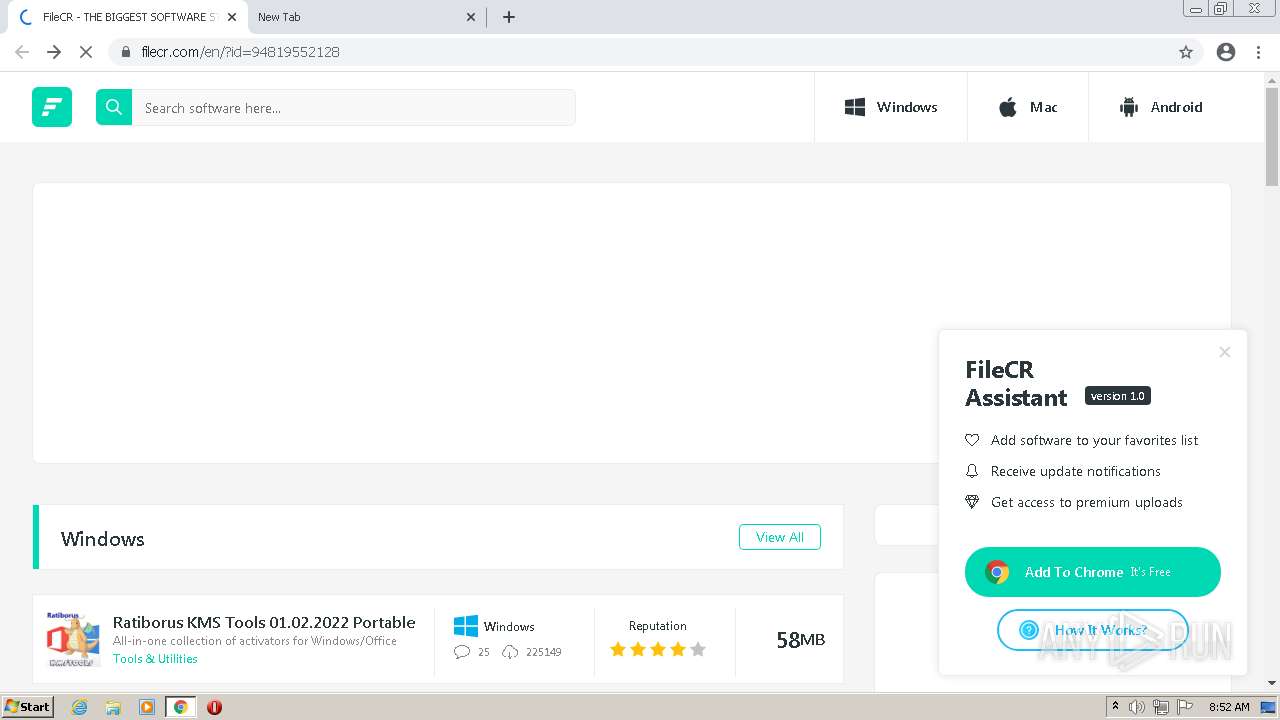Open Chrome's three-dot menu
Image resolution: width=1280 pixels, height=720 pixels.
(1258, 52)
